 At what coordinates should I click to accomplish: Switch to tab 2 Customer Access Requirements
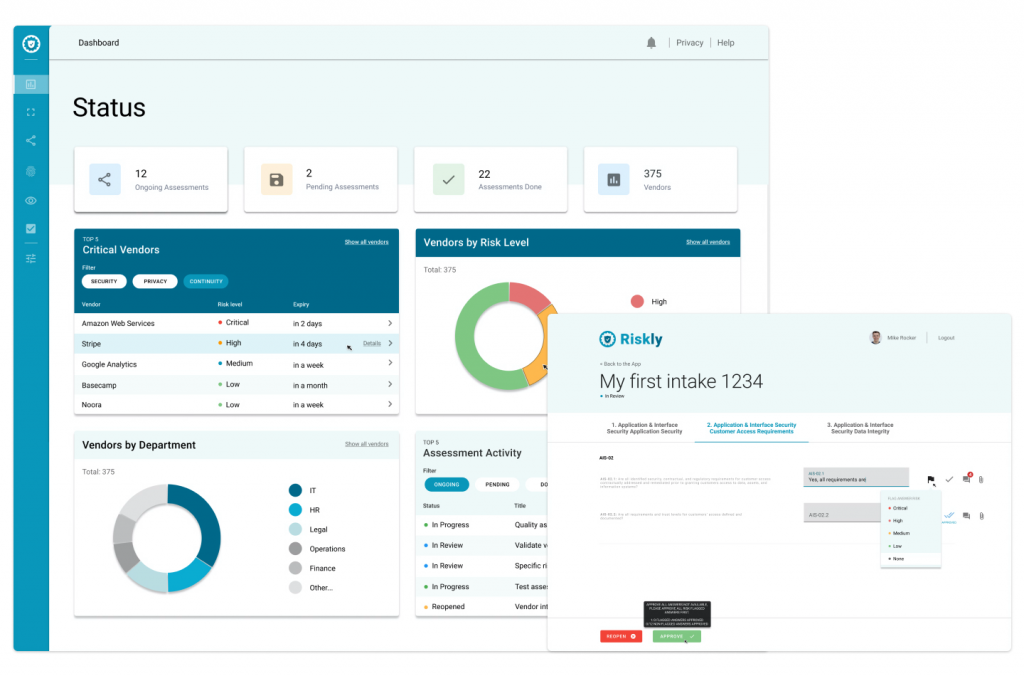click(752, 428)
